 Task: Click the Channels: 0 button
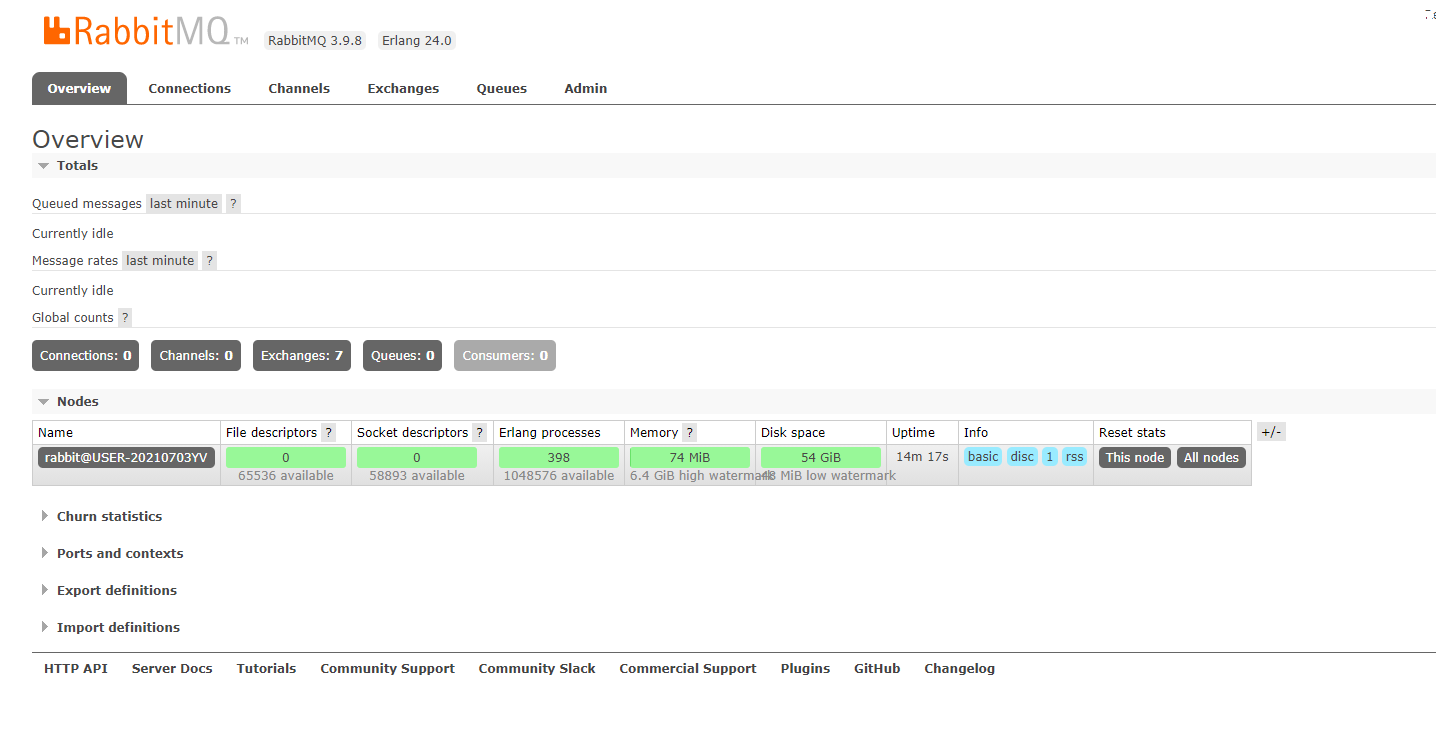[196, 356]
